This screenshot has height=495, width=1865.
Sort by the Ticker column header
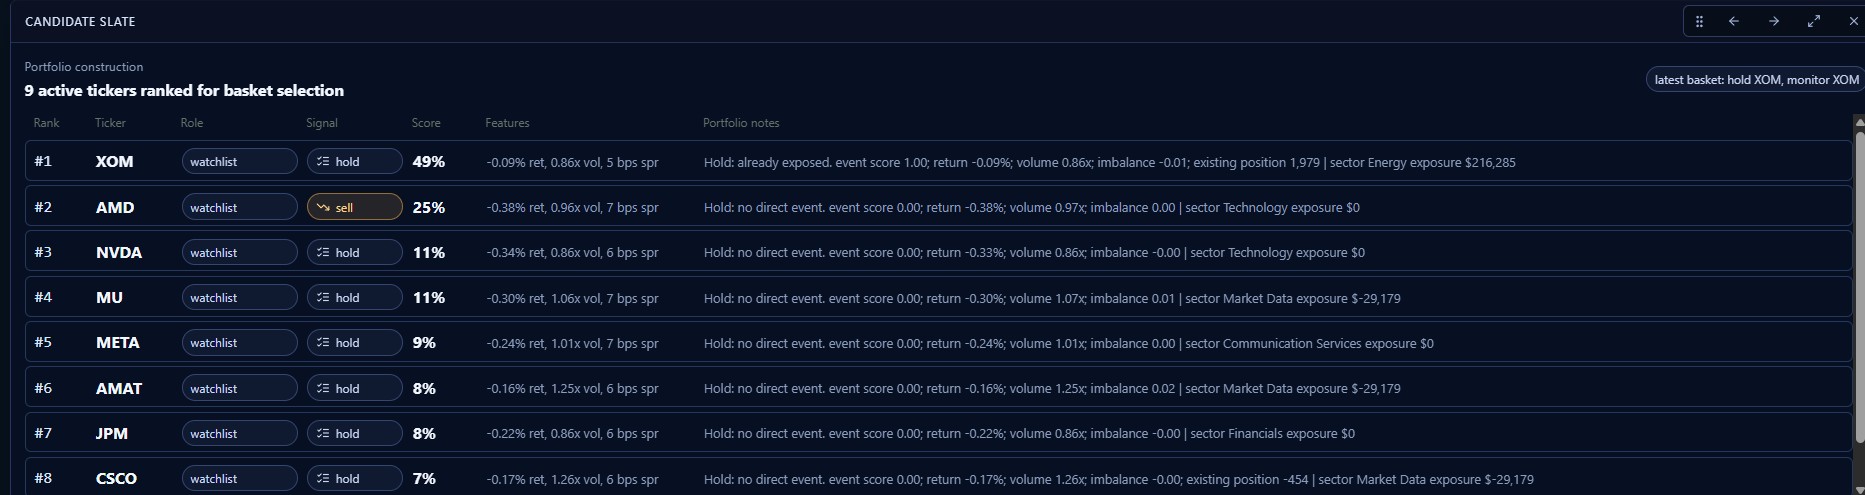[110, 123]
